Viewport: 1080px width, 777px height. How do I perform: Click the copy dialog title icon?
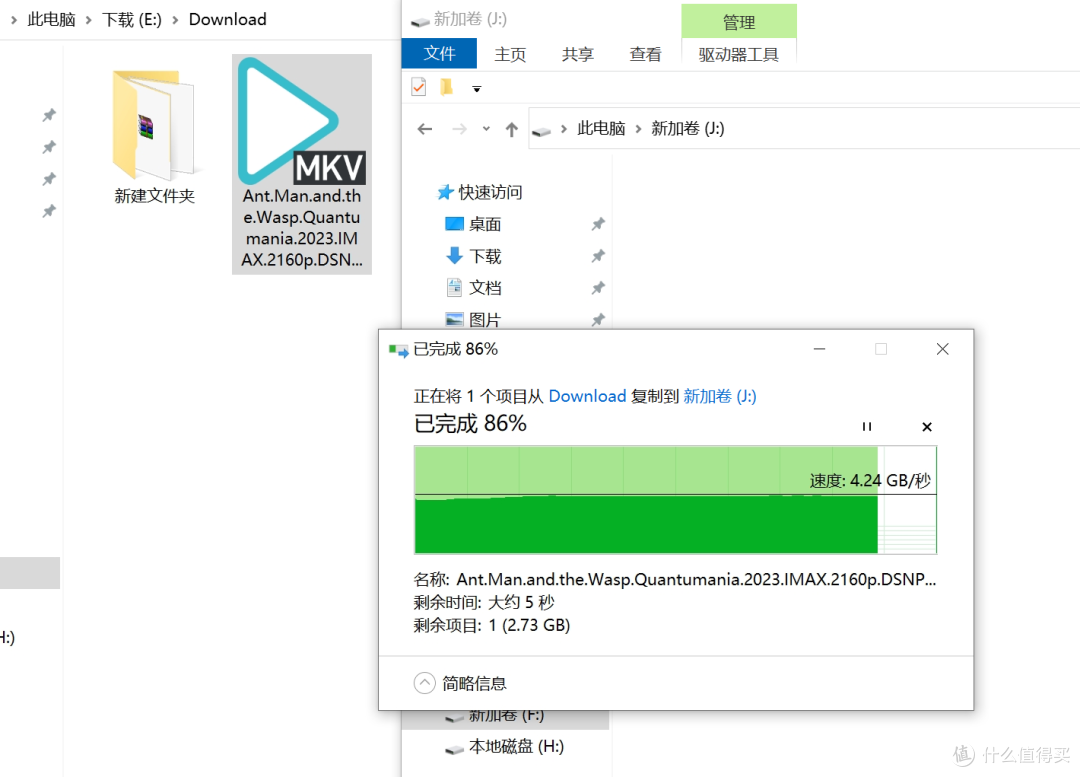coord(398,351)
